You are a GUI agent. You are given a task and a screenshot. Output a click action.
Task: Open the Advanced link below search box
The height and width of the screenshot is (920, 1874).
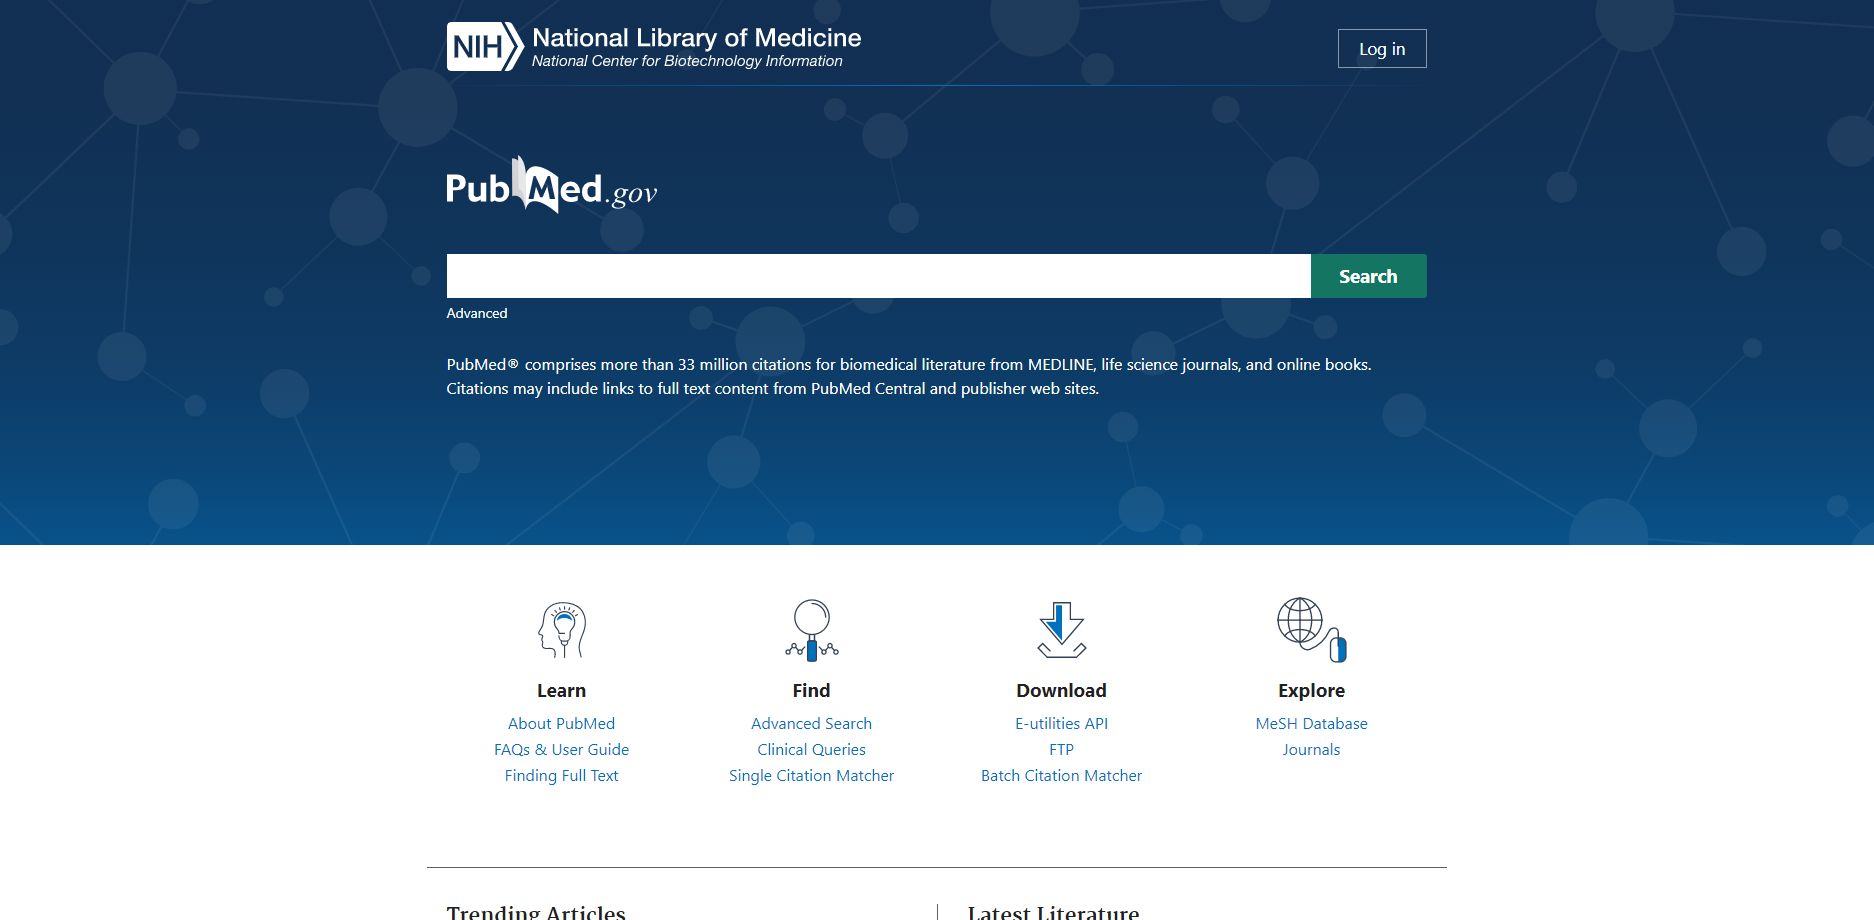pos(477,313)
